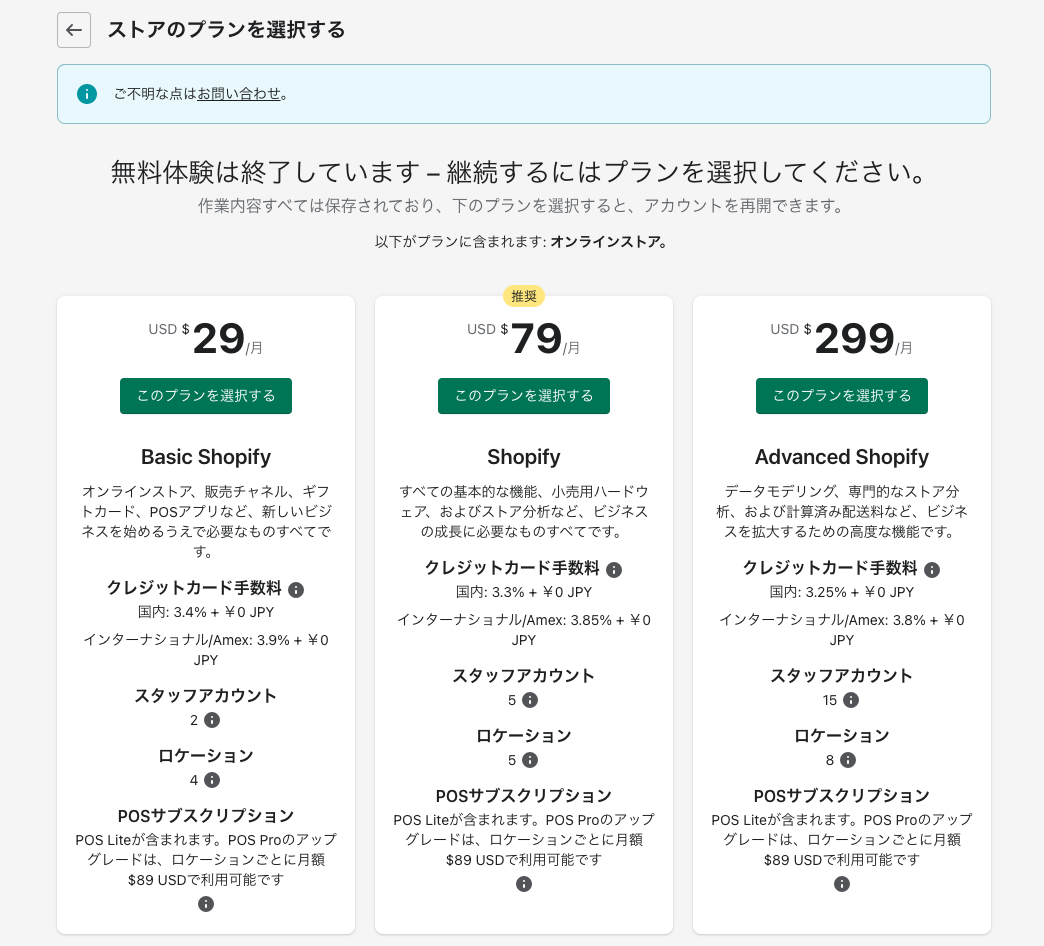Image resolution: width=1044 pixels, height=946 pixels.
Task: Select the USD $299 Advanced Shopify plan
Action: click(842, 395)
